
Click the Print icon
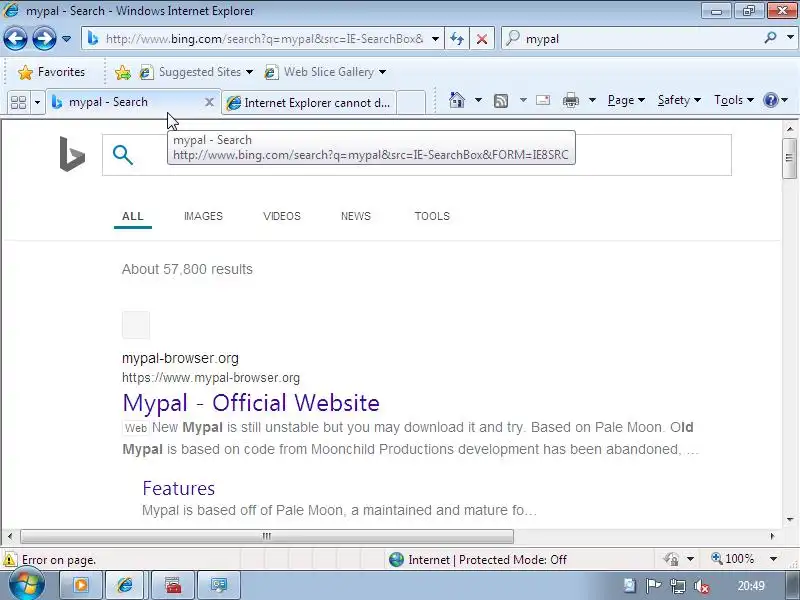570,101
